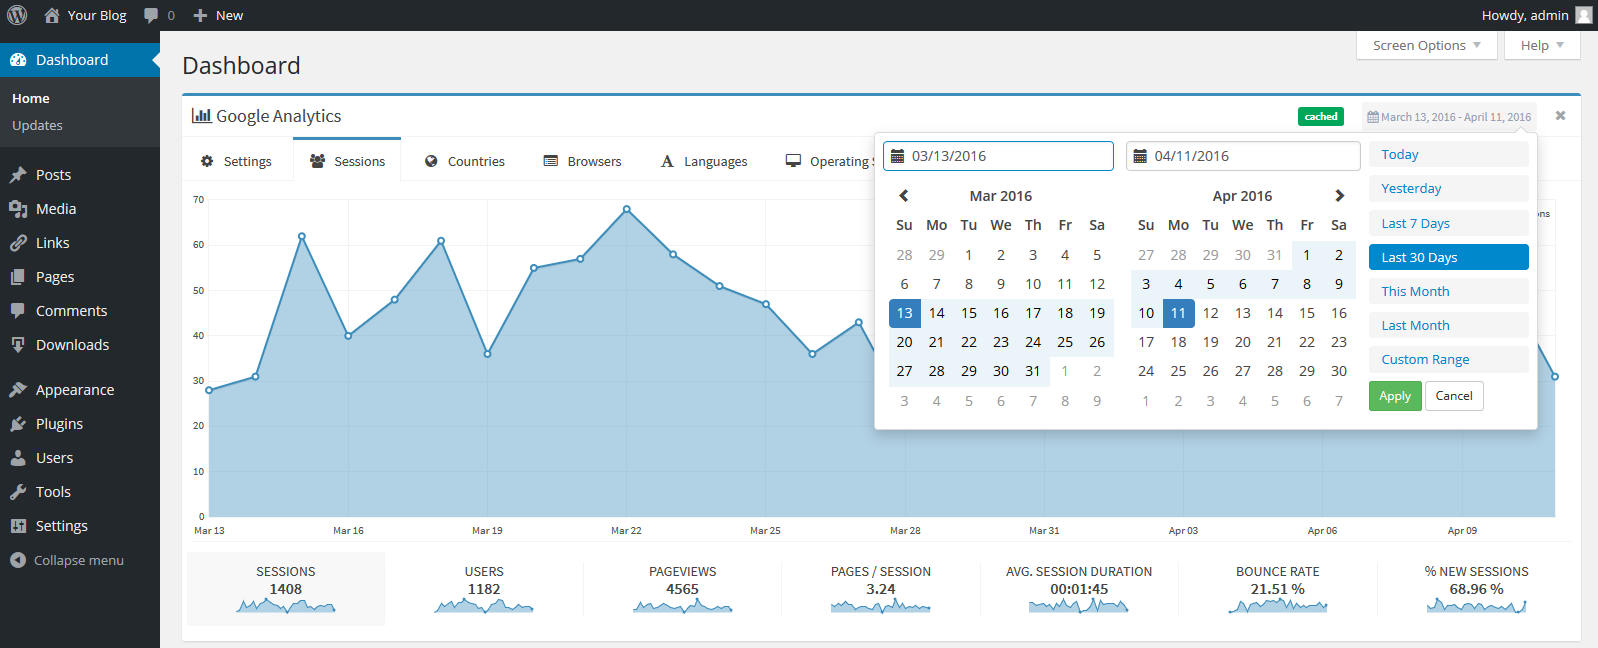This screenshot has height=648, width=1598.
Task: Switch to the Sessions tab
Action: [347, 160]
